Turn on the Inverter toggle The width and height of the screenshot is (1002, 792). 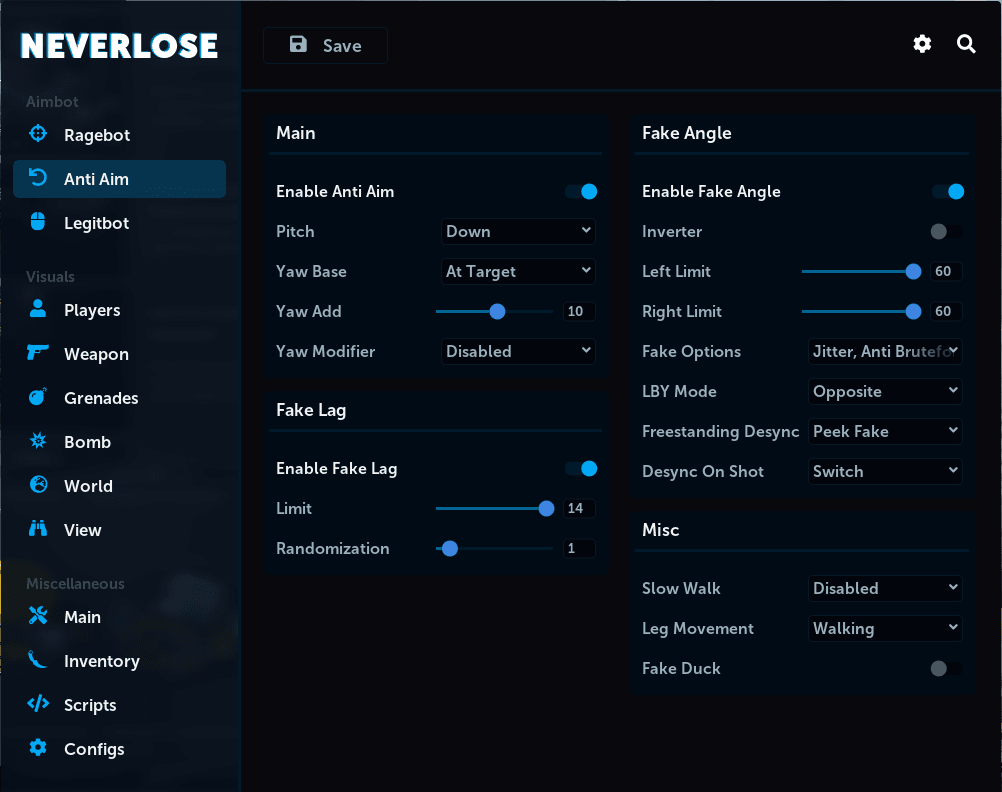[946, 231]
